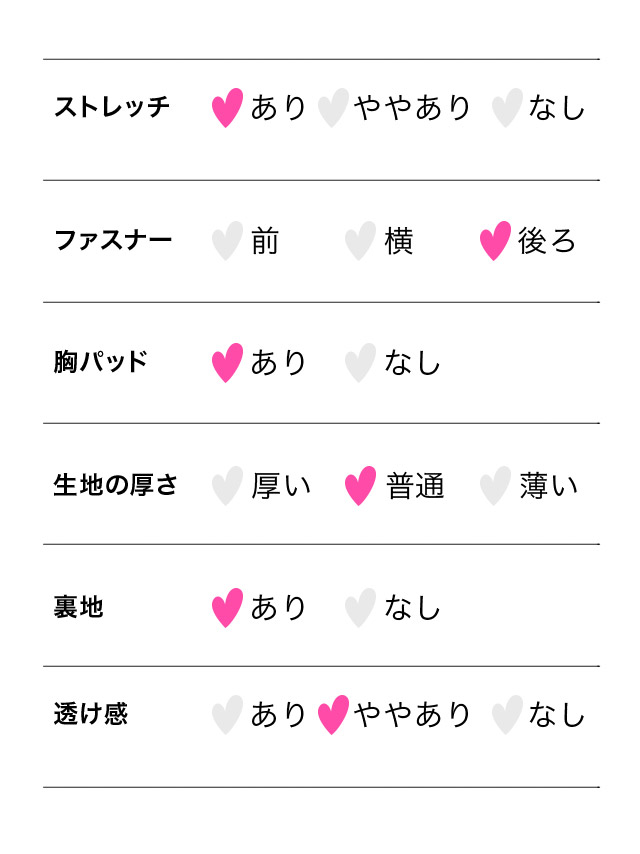Screen dimensions: 640x854
Task: Click the ストレッチ row label
Action: tap(112, 107)
